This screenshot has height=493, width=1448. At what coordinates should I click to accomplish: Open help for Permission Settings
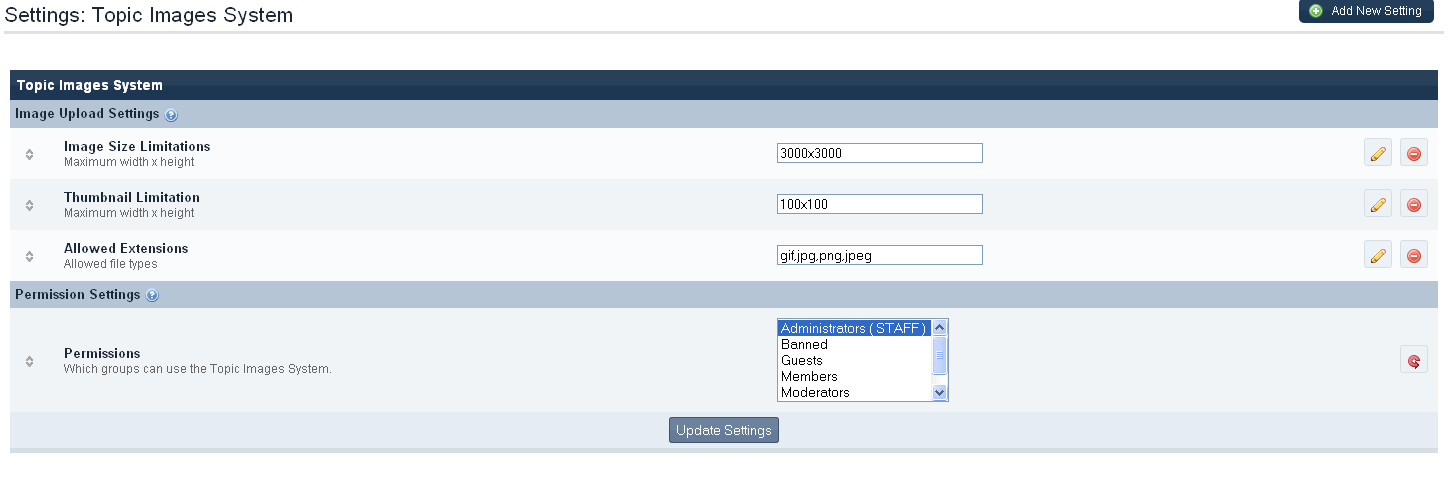point(152,296)
